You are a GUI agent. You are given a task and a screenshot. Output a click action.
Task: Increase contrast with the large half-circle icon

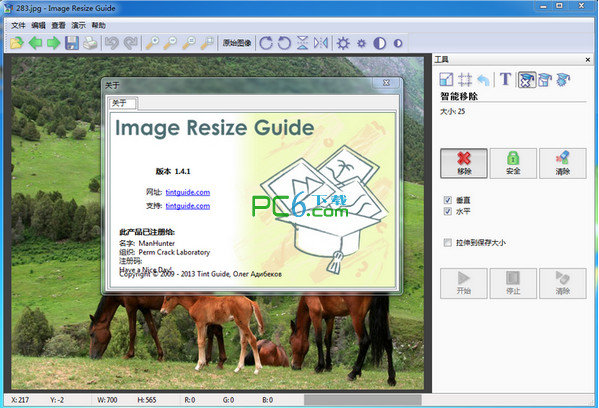[380, 43]
